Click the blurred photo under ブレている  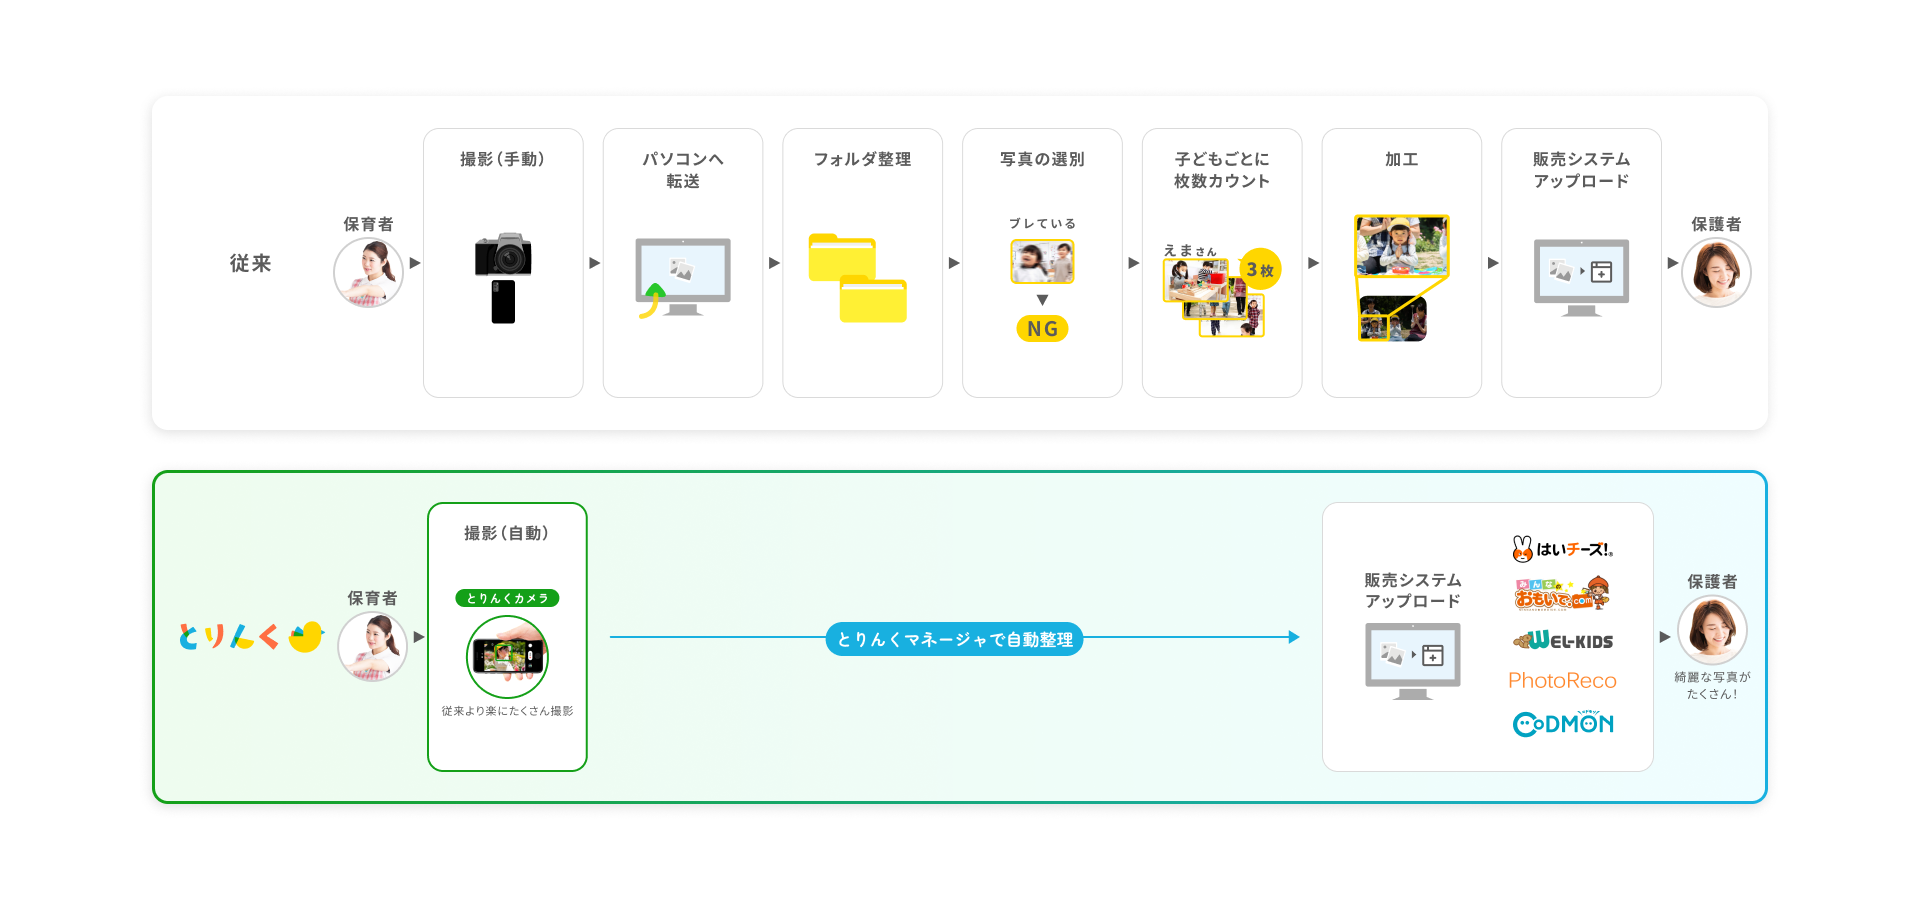(1042, 261)
